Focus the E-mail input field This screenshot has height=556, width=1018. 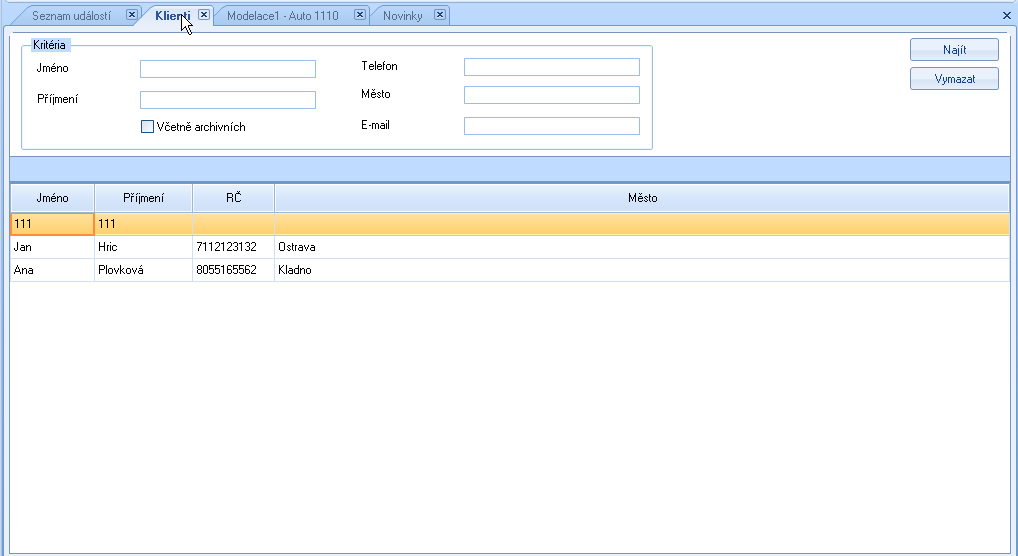(552, 126)
